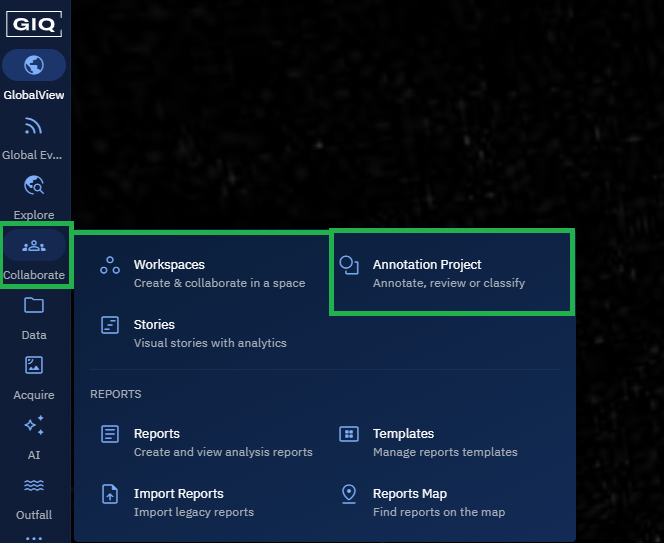Click Import Reports option
The image size is (664, 543).
(x=178, y=494)
